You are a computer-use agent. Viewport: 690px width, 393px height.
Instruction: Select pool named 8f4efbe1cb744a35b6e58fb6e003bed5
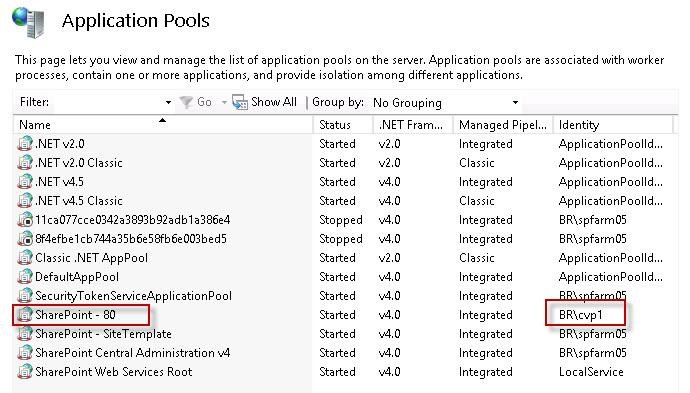coord(131,239)
